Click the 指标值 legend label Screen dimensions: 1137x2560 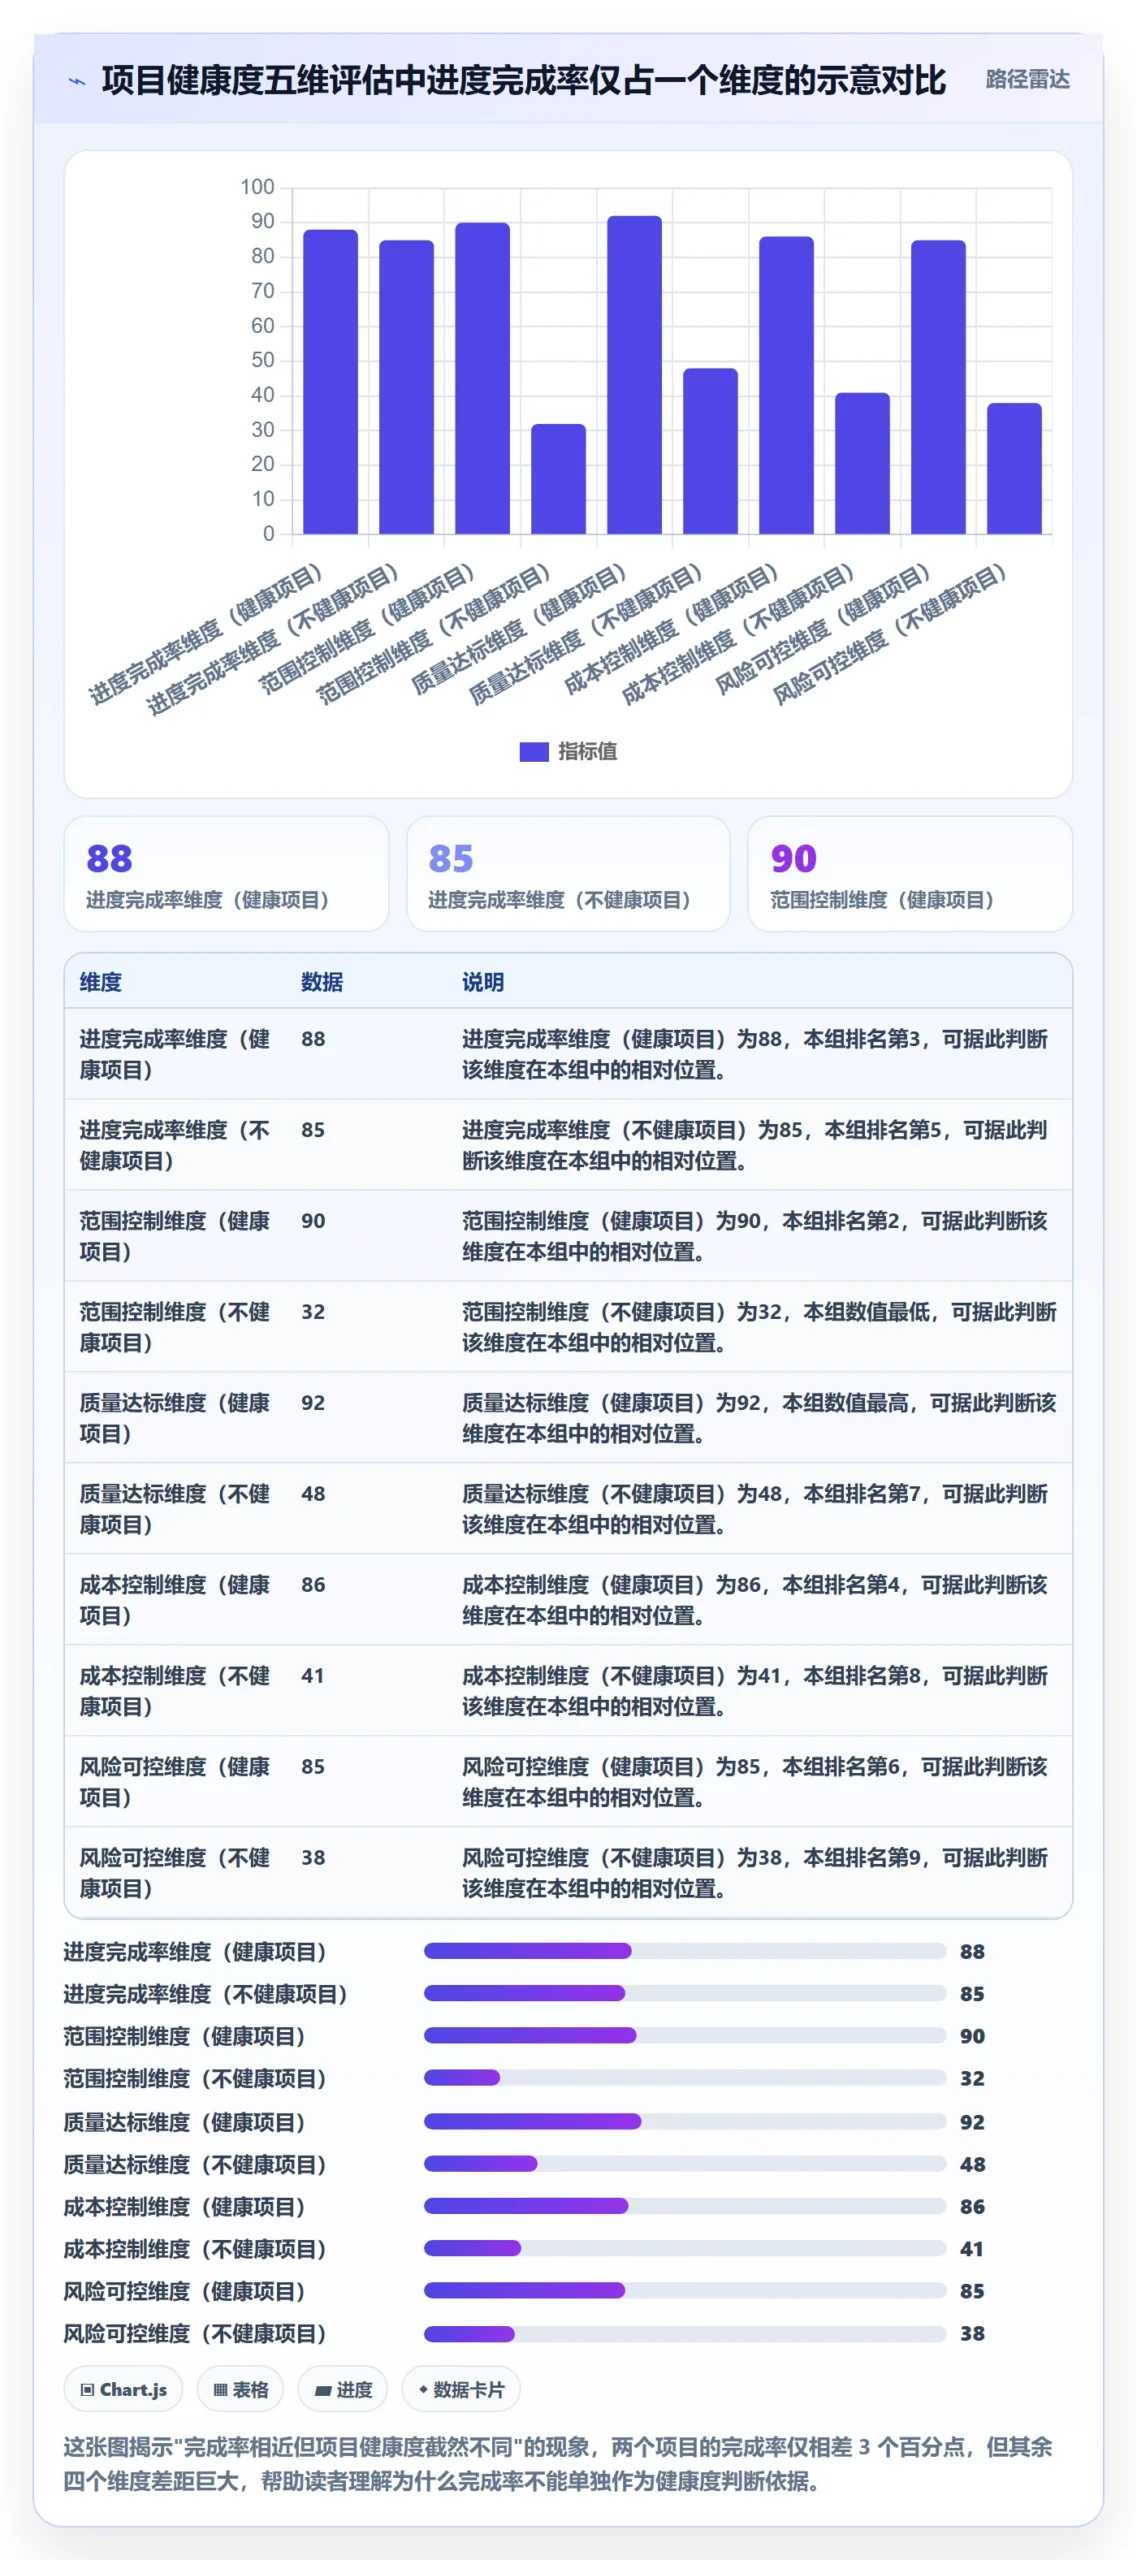(587, 752)
